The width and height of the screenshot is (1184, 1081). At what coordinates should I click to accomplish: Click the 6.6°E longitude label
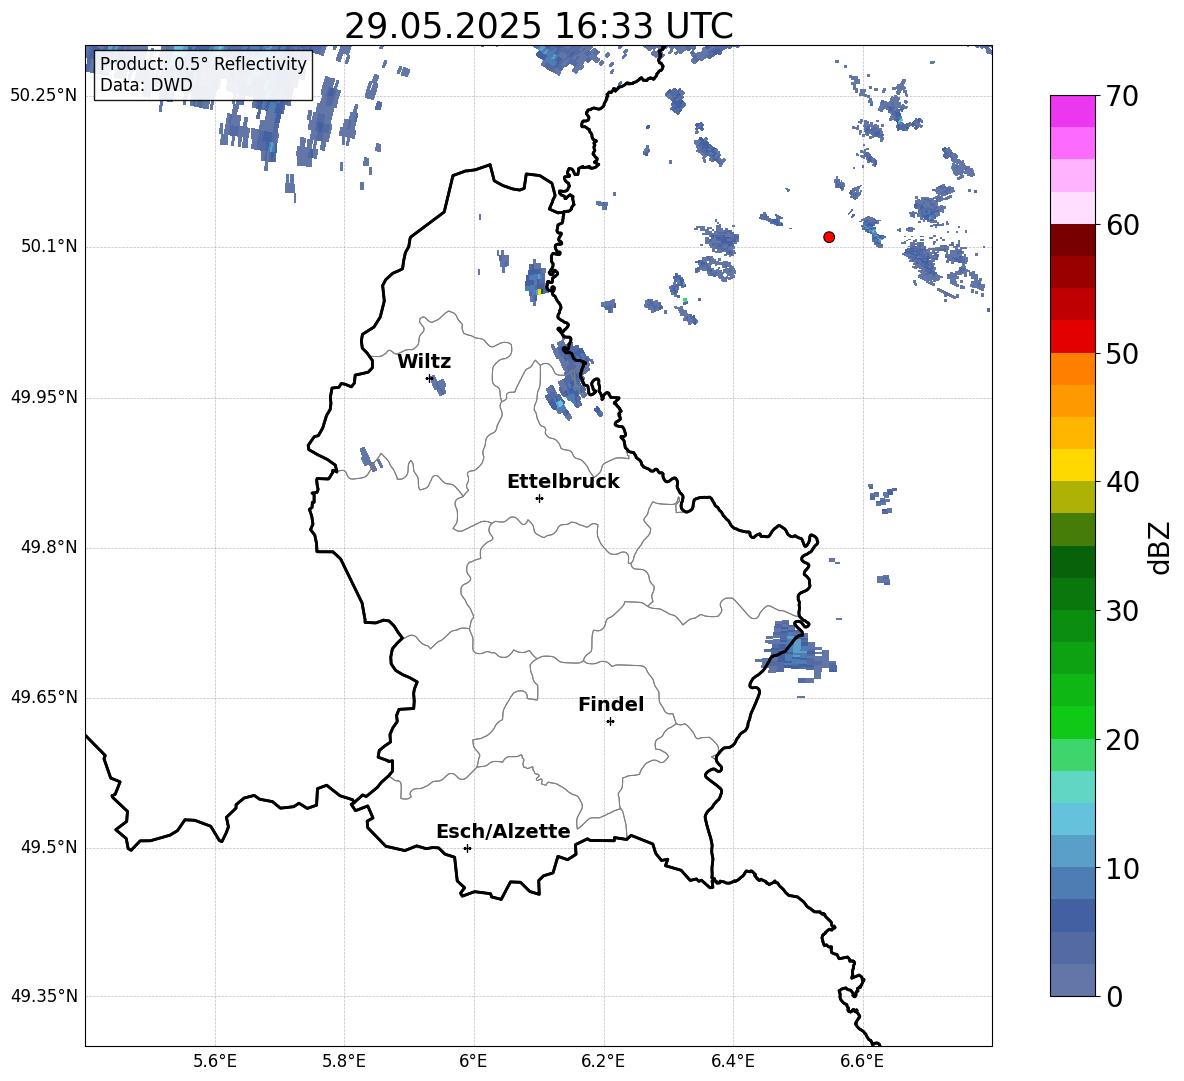point(862,1061)
